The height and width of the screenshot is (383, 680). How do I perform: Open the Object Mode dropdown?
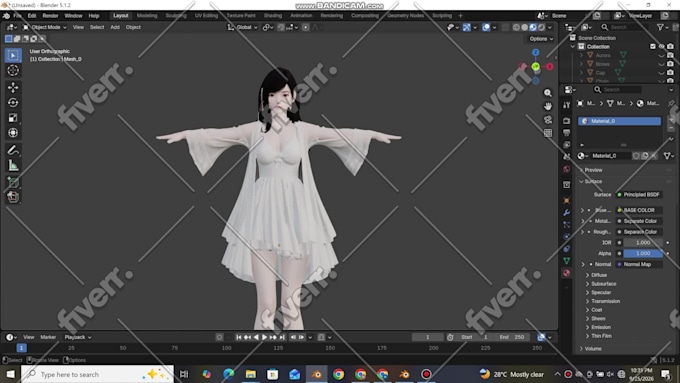click(45, 27)
